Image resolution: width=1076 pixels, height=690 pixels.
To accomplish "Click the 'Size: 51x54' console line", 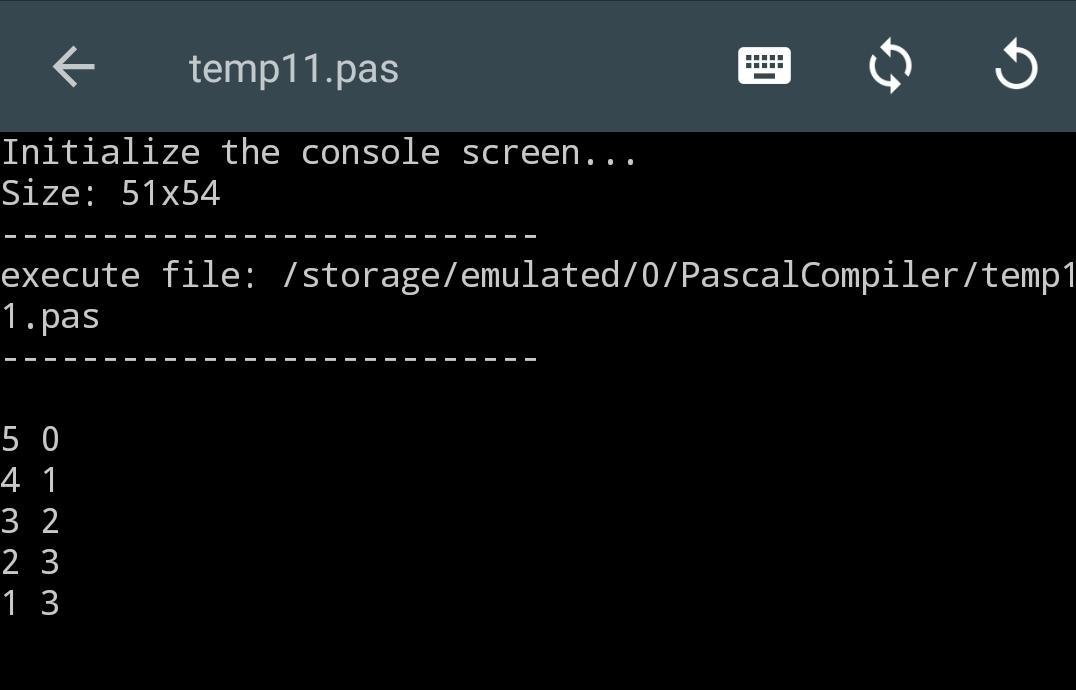I will click(111, 194).
